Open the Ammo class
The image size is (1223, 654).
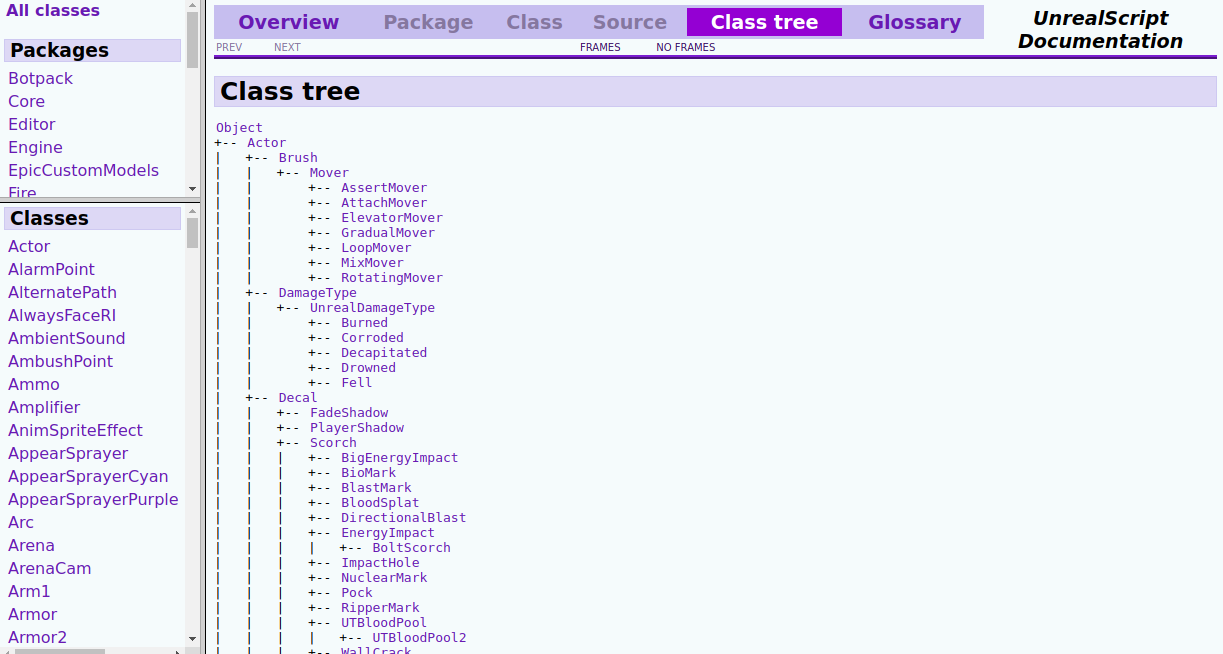pos(34,384)
